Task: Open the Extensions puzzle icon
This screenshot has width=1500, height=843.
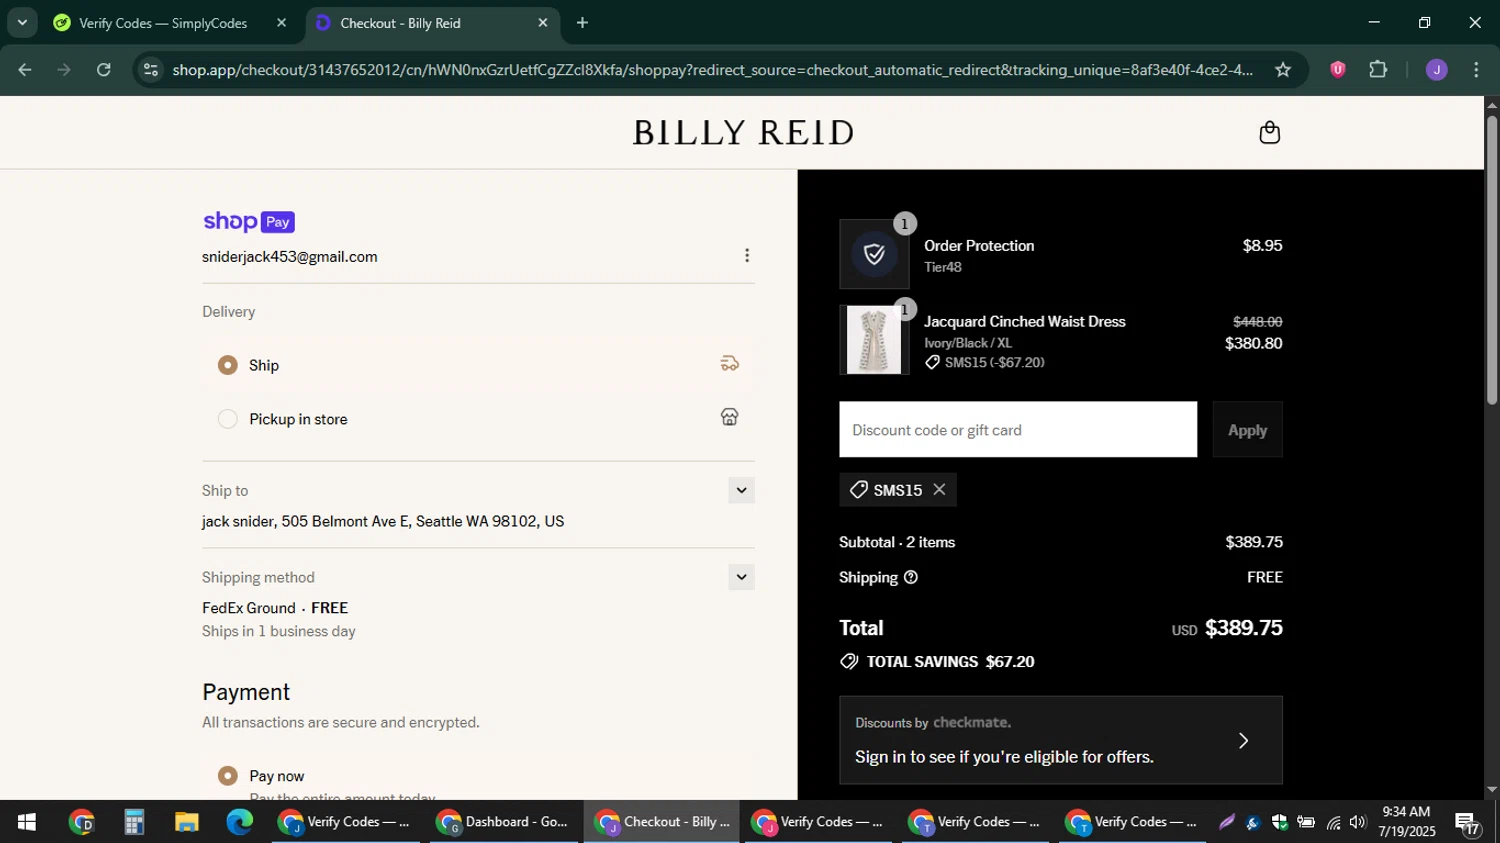Action: click(1378, 69)
